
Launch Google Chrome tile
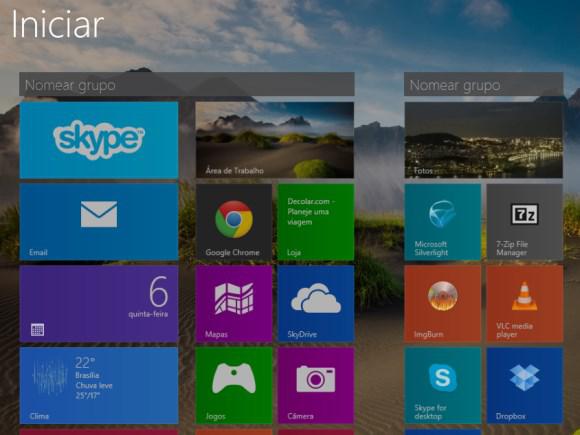(234, 222)
